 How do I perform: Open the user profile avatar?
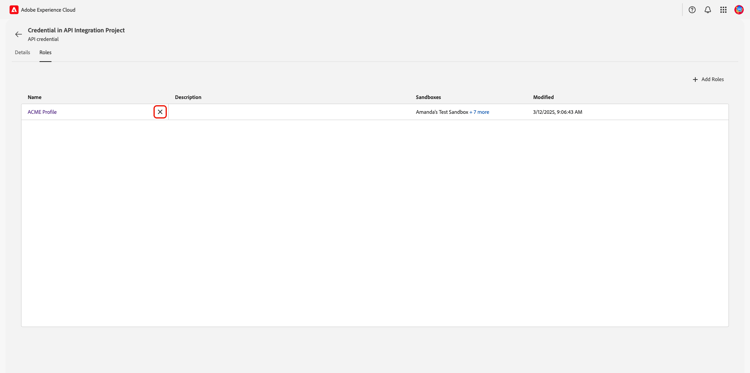tap(739, 10)
